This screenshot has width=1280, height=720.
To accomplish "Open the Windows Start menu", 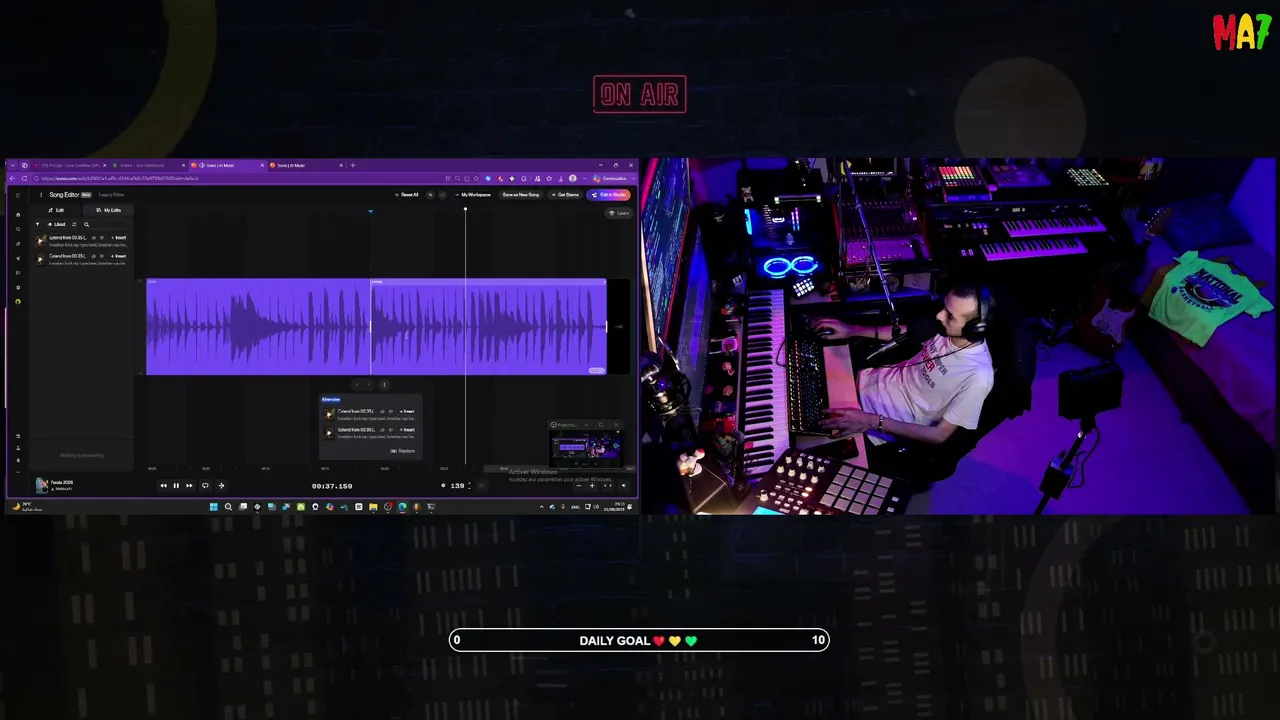I will tap(213, 507).
